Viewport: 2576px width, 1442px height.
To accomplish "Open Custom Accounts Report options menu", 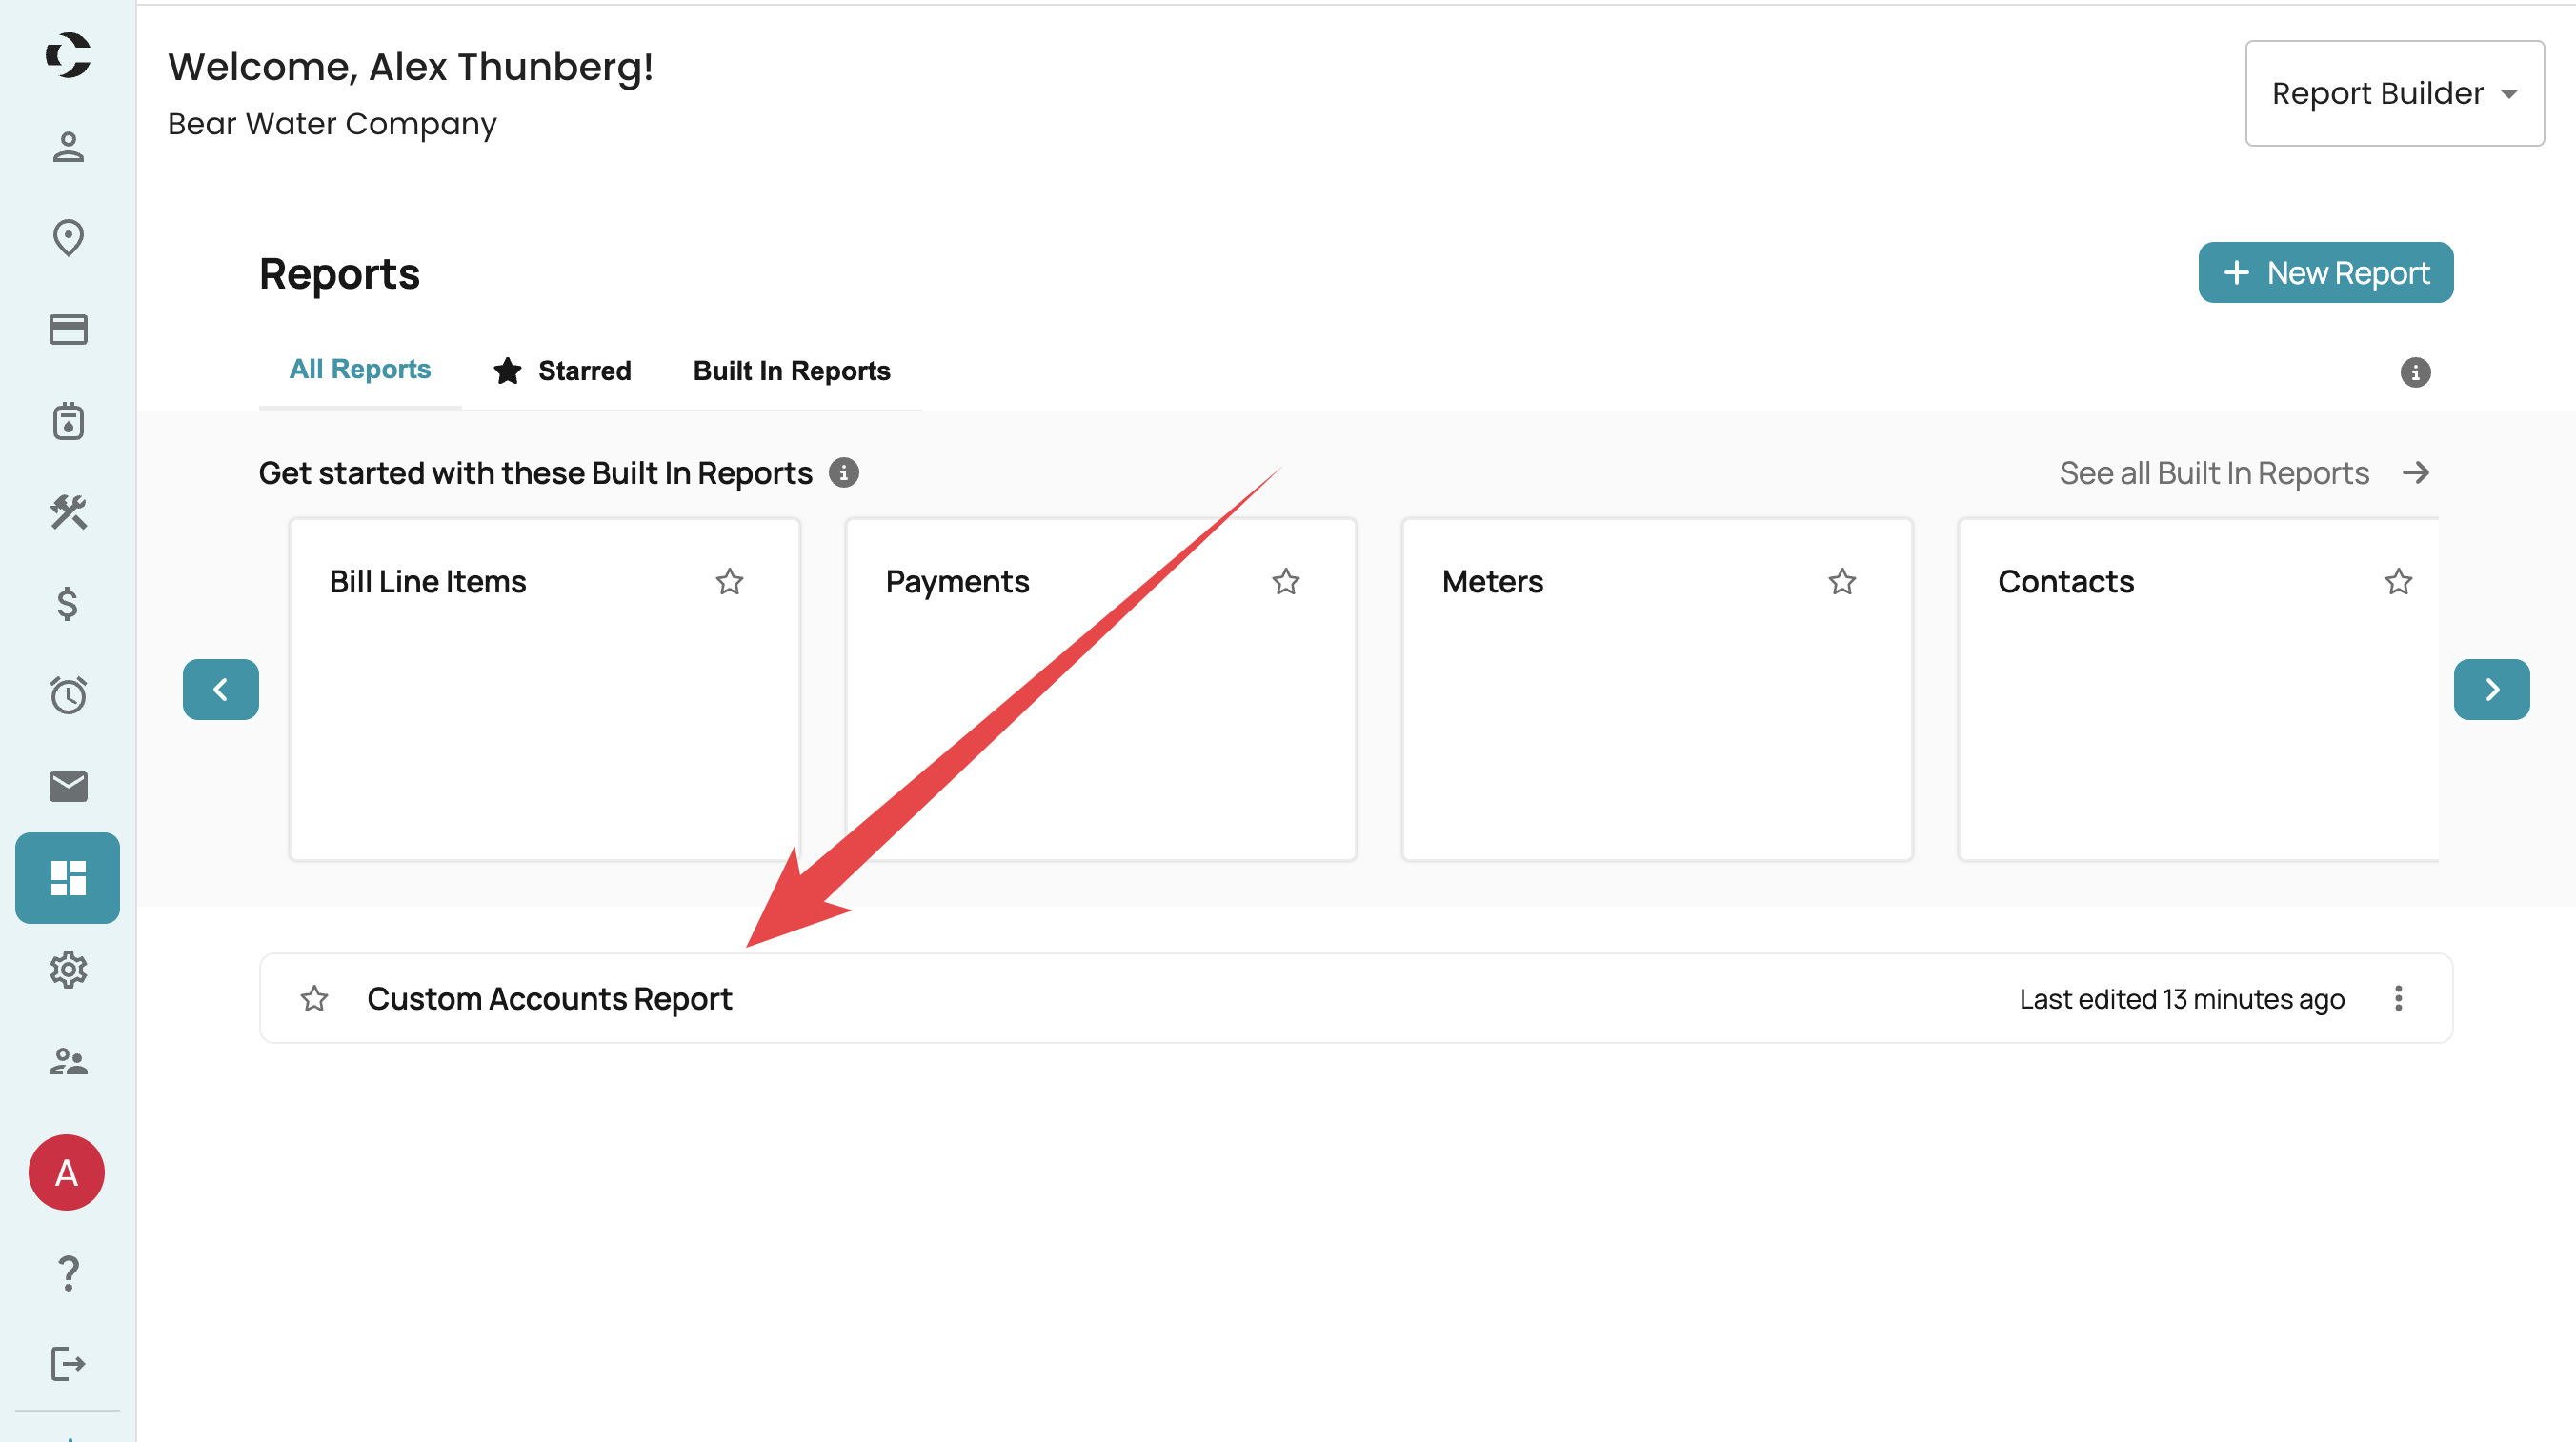I will click(x=2397, y=998).
